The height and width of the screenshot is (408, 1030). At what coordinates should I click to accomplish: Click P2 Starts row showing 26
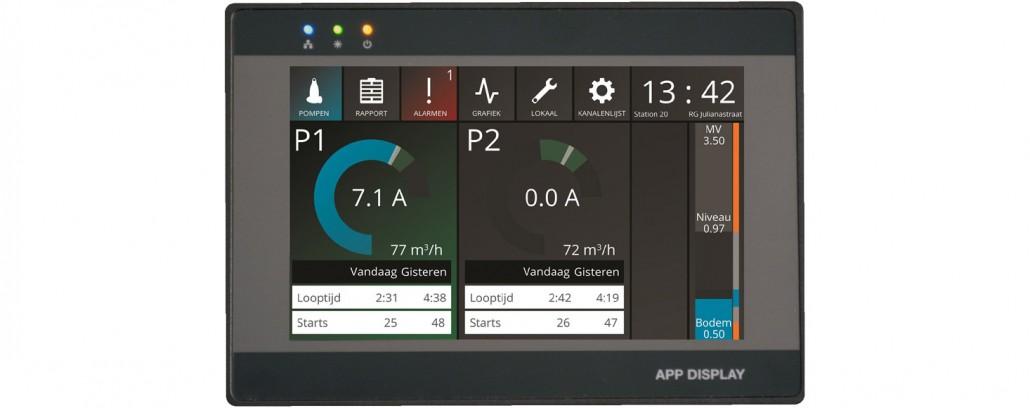(544, 323)
